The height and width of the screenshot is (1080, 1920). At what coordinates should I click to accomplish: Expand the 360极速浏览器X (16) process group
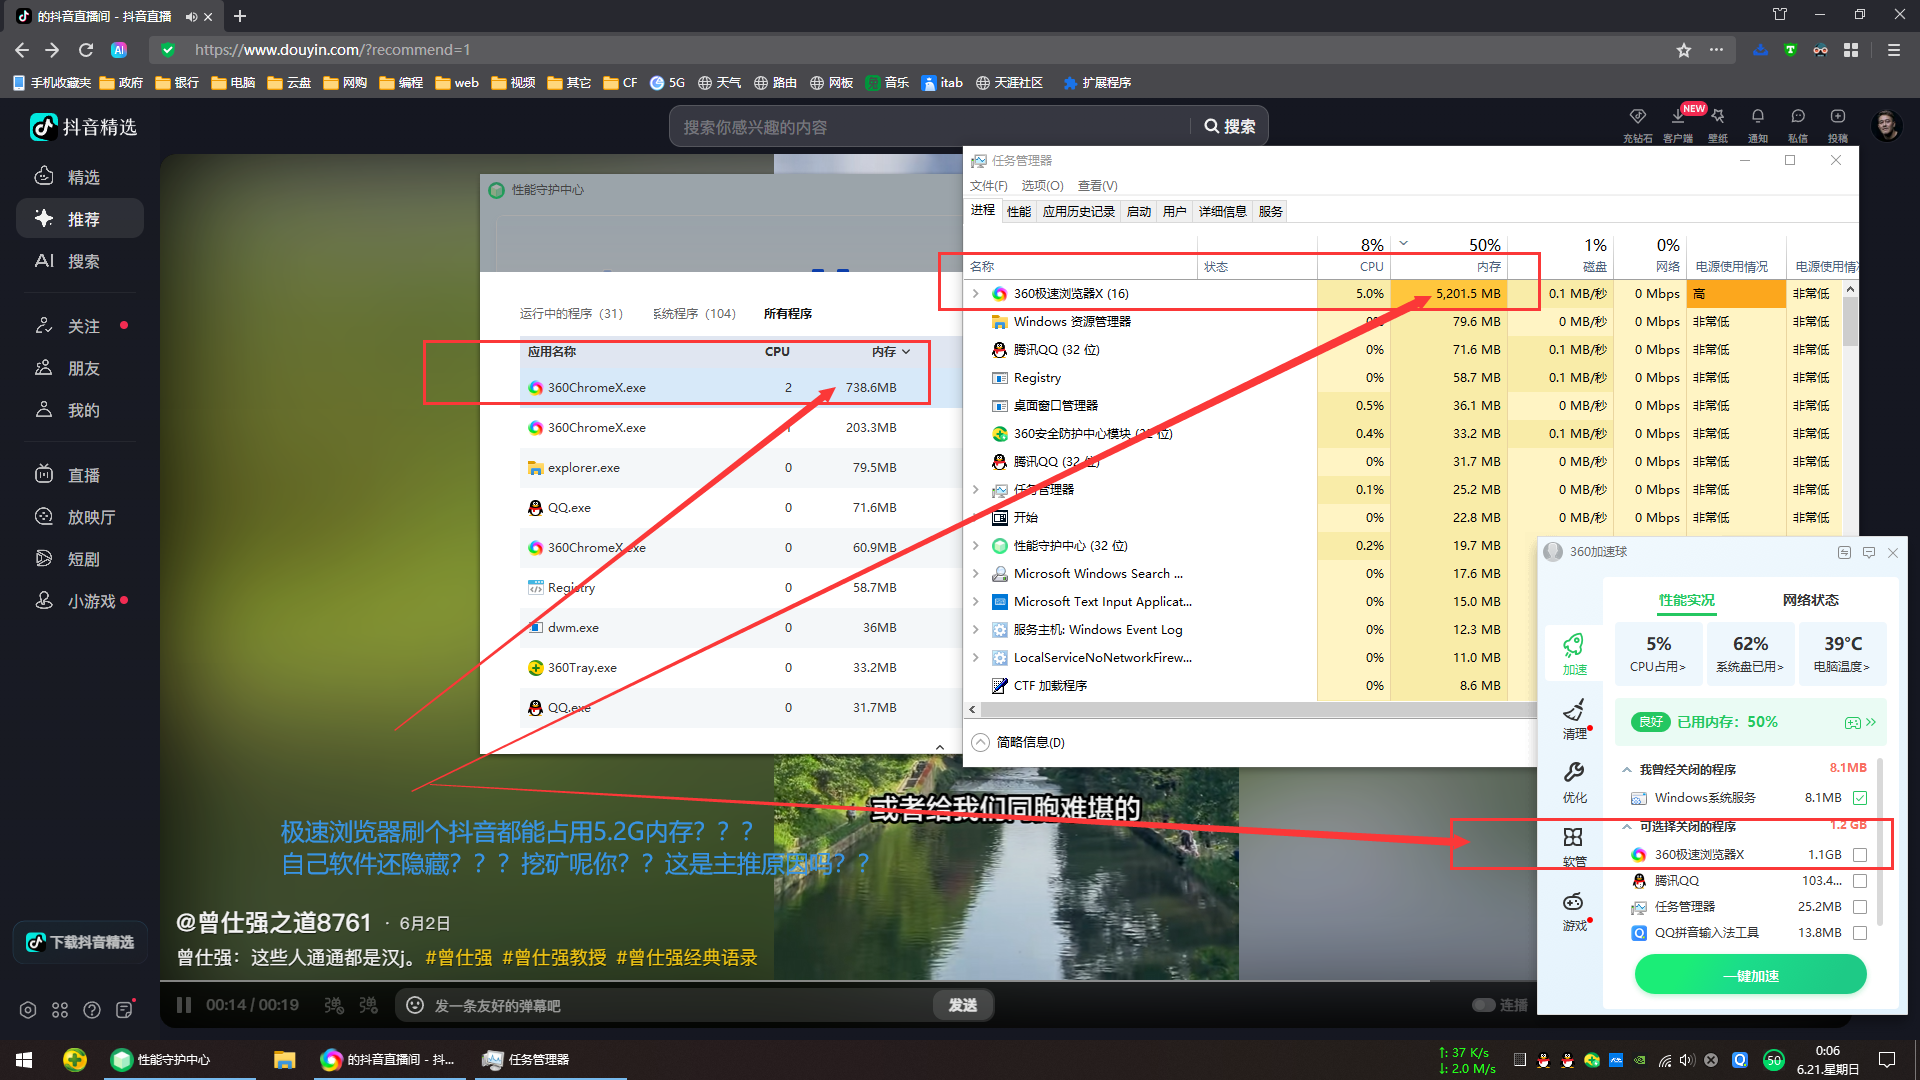pos(976,294)
